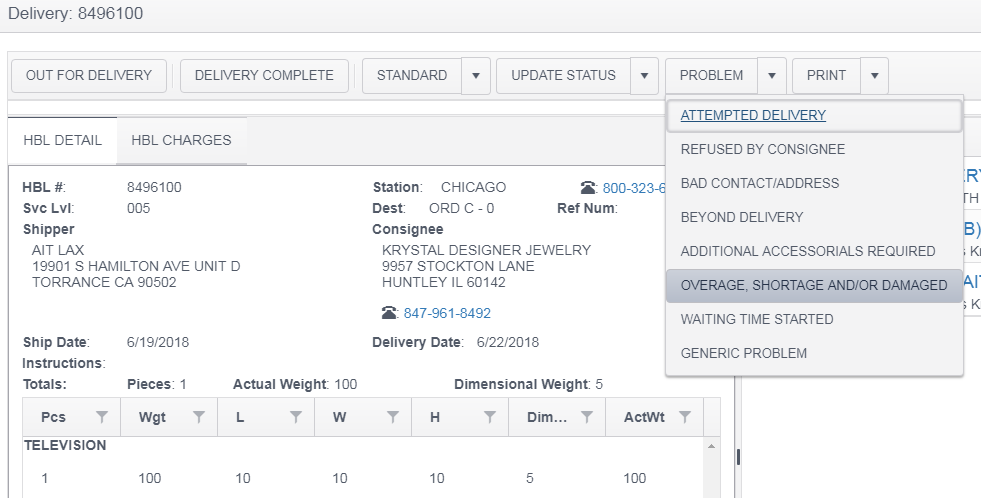Expand the PRINT dropdown arrow
The width and height of the screenshot is (981, 498).
[874, 76]
